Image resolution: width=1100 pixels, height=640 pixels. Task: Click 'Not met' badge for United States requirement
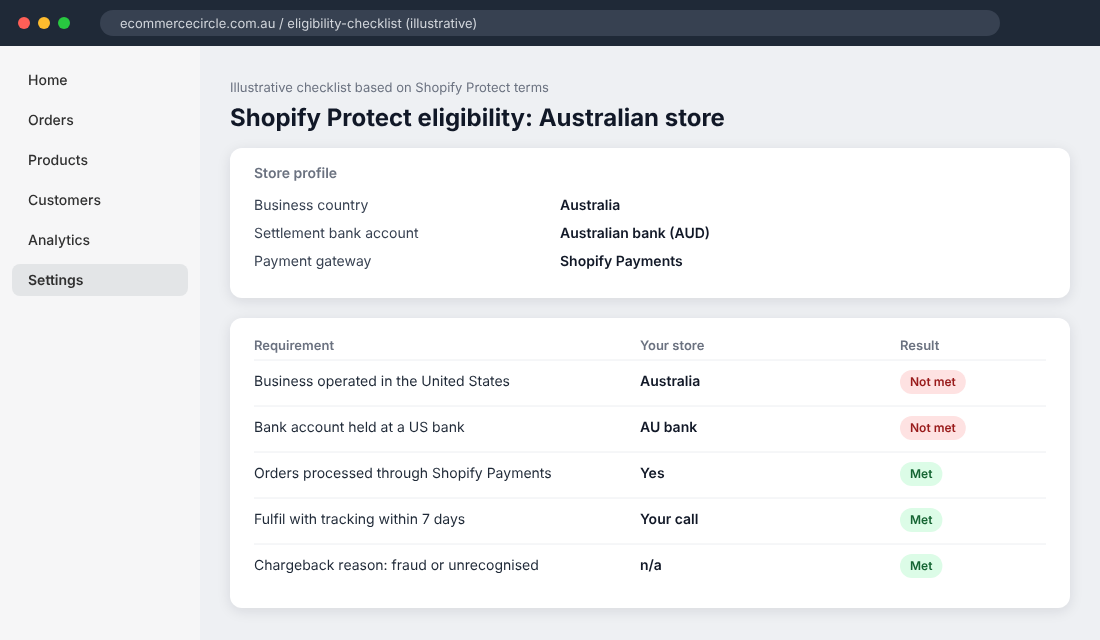(x=933, y=382)
